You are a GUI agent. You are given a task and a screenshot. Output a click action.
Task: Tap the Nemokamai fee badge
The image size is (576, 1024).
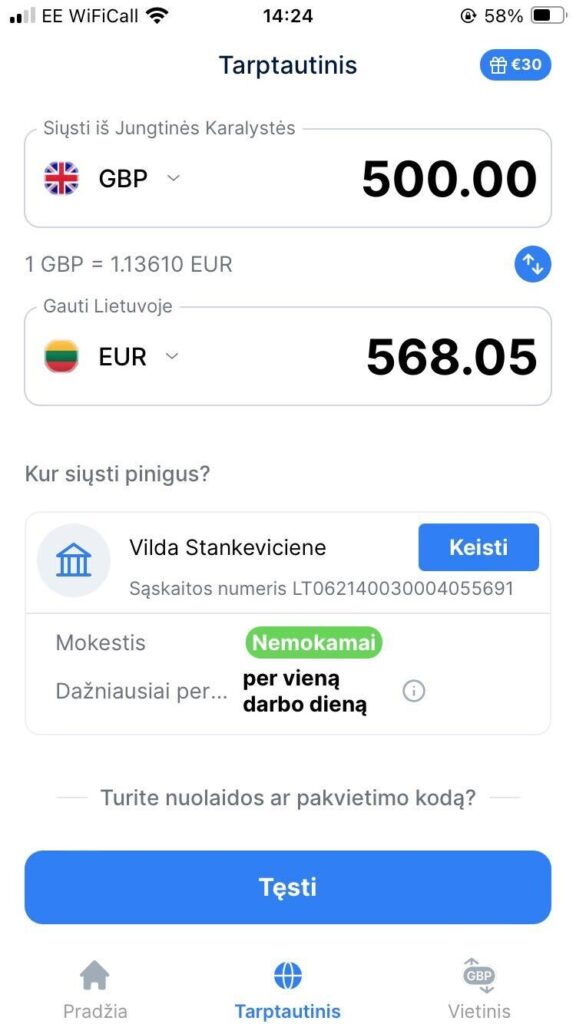pyautogui.click(x=313, y=643)
